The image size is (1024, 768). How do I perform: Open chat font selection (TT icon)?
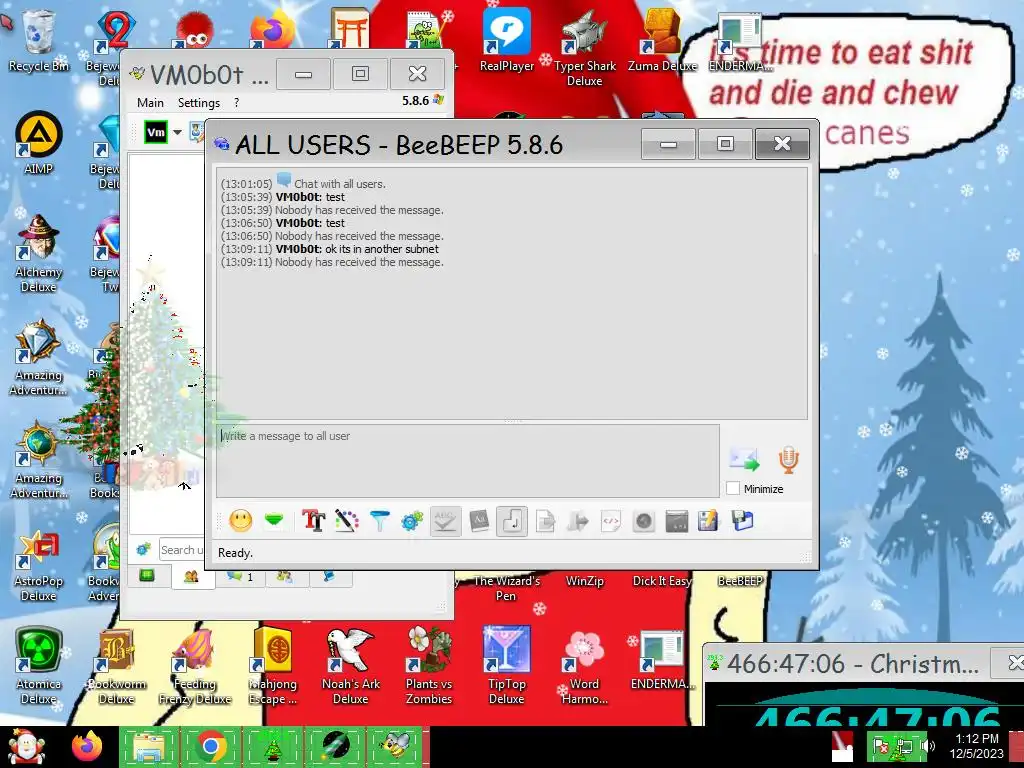coord(313,521)
